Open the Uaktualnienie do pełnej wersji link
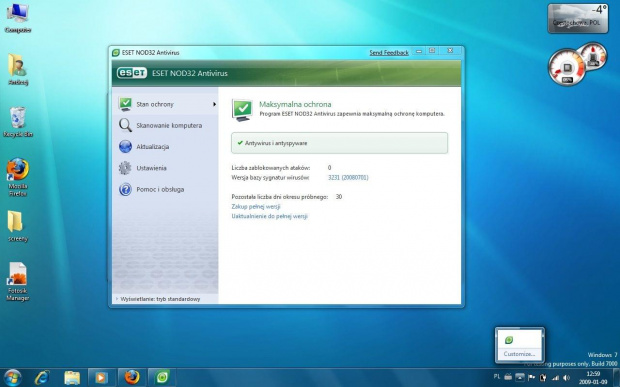The width and height of the screenshot is (620, 387). tap(269, 216)
